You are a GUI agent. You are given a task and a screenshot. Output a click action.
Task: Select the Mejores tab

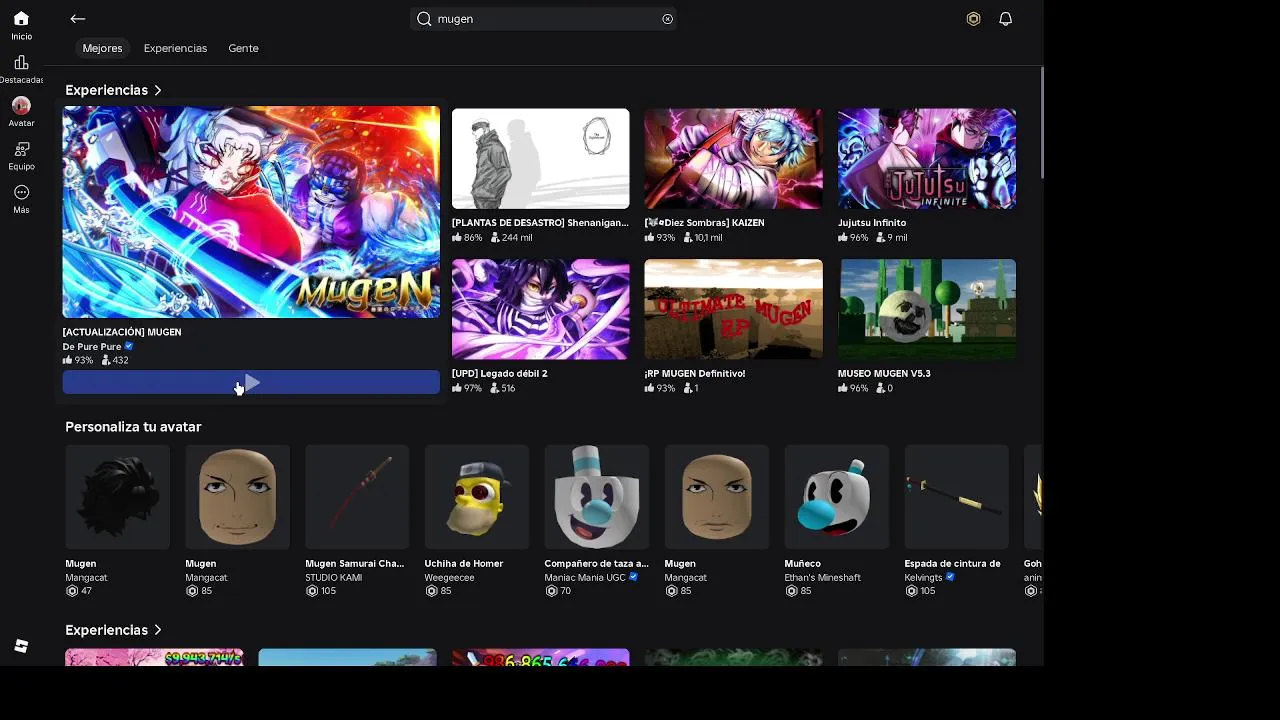tap(102, 48)
